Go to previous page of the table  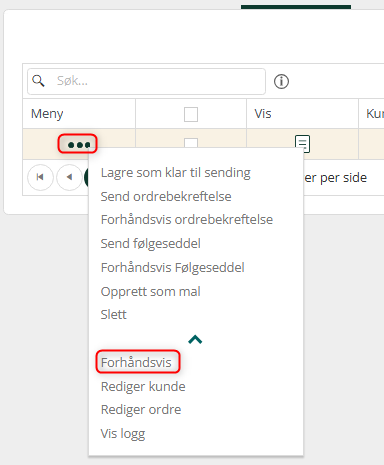69,177
